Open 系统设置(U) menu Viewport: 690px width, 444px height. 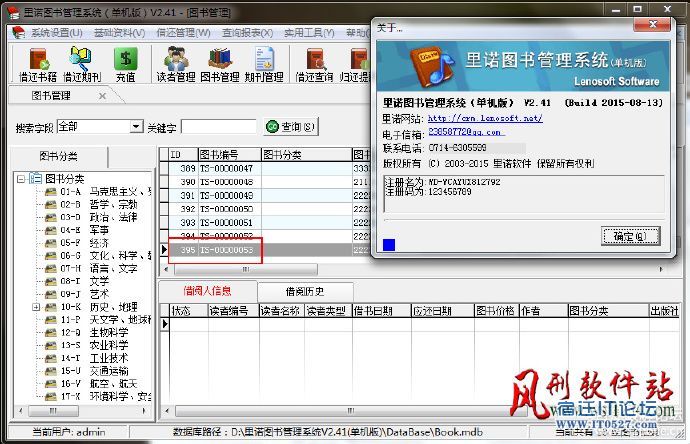click(x=56, y=33)
